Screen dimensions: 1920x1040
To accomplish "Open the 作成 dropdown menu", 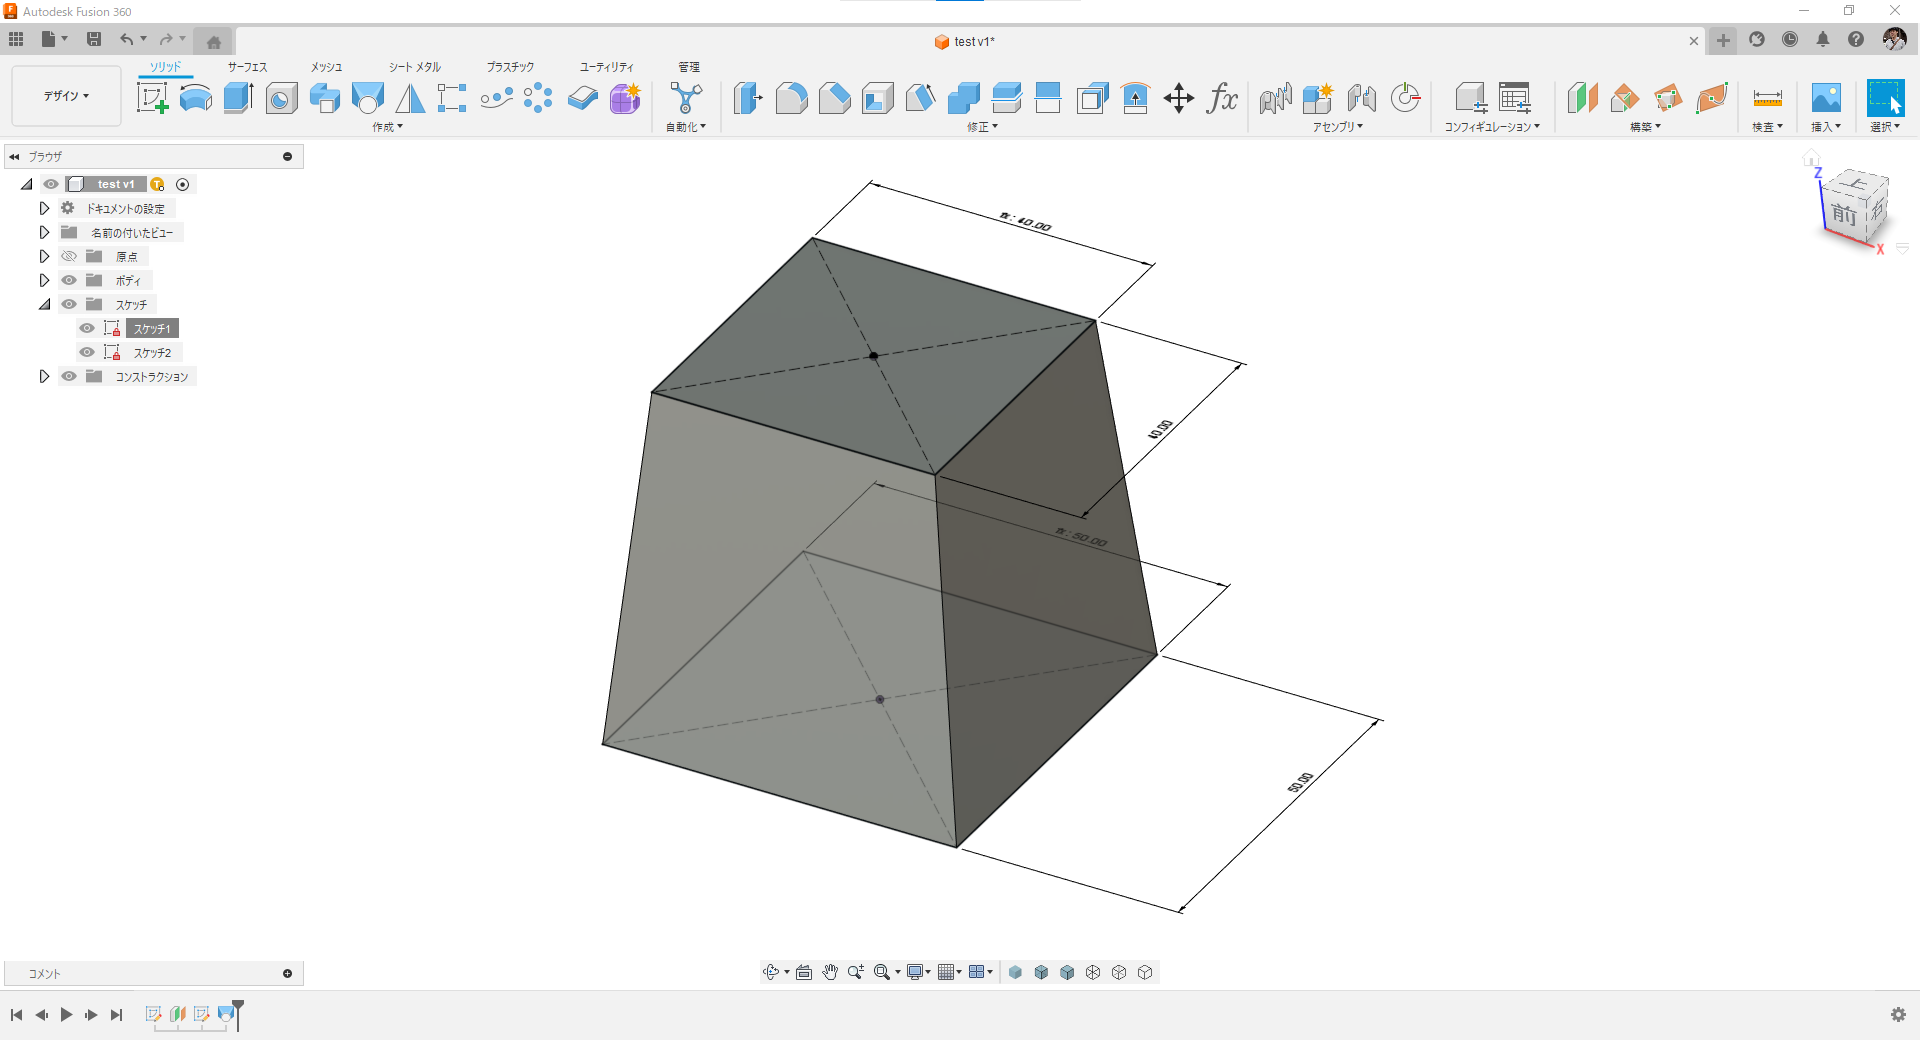I will point(385,127).
